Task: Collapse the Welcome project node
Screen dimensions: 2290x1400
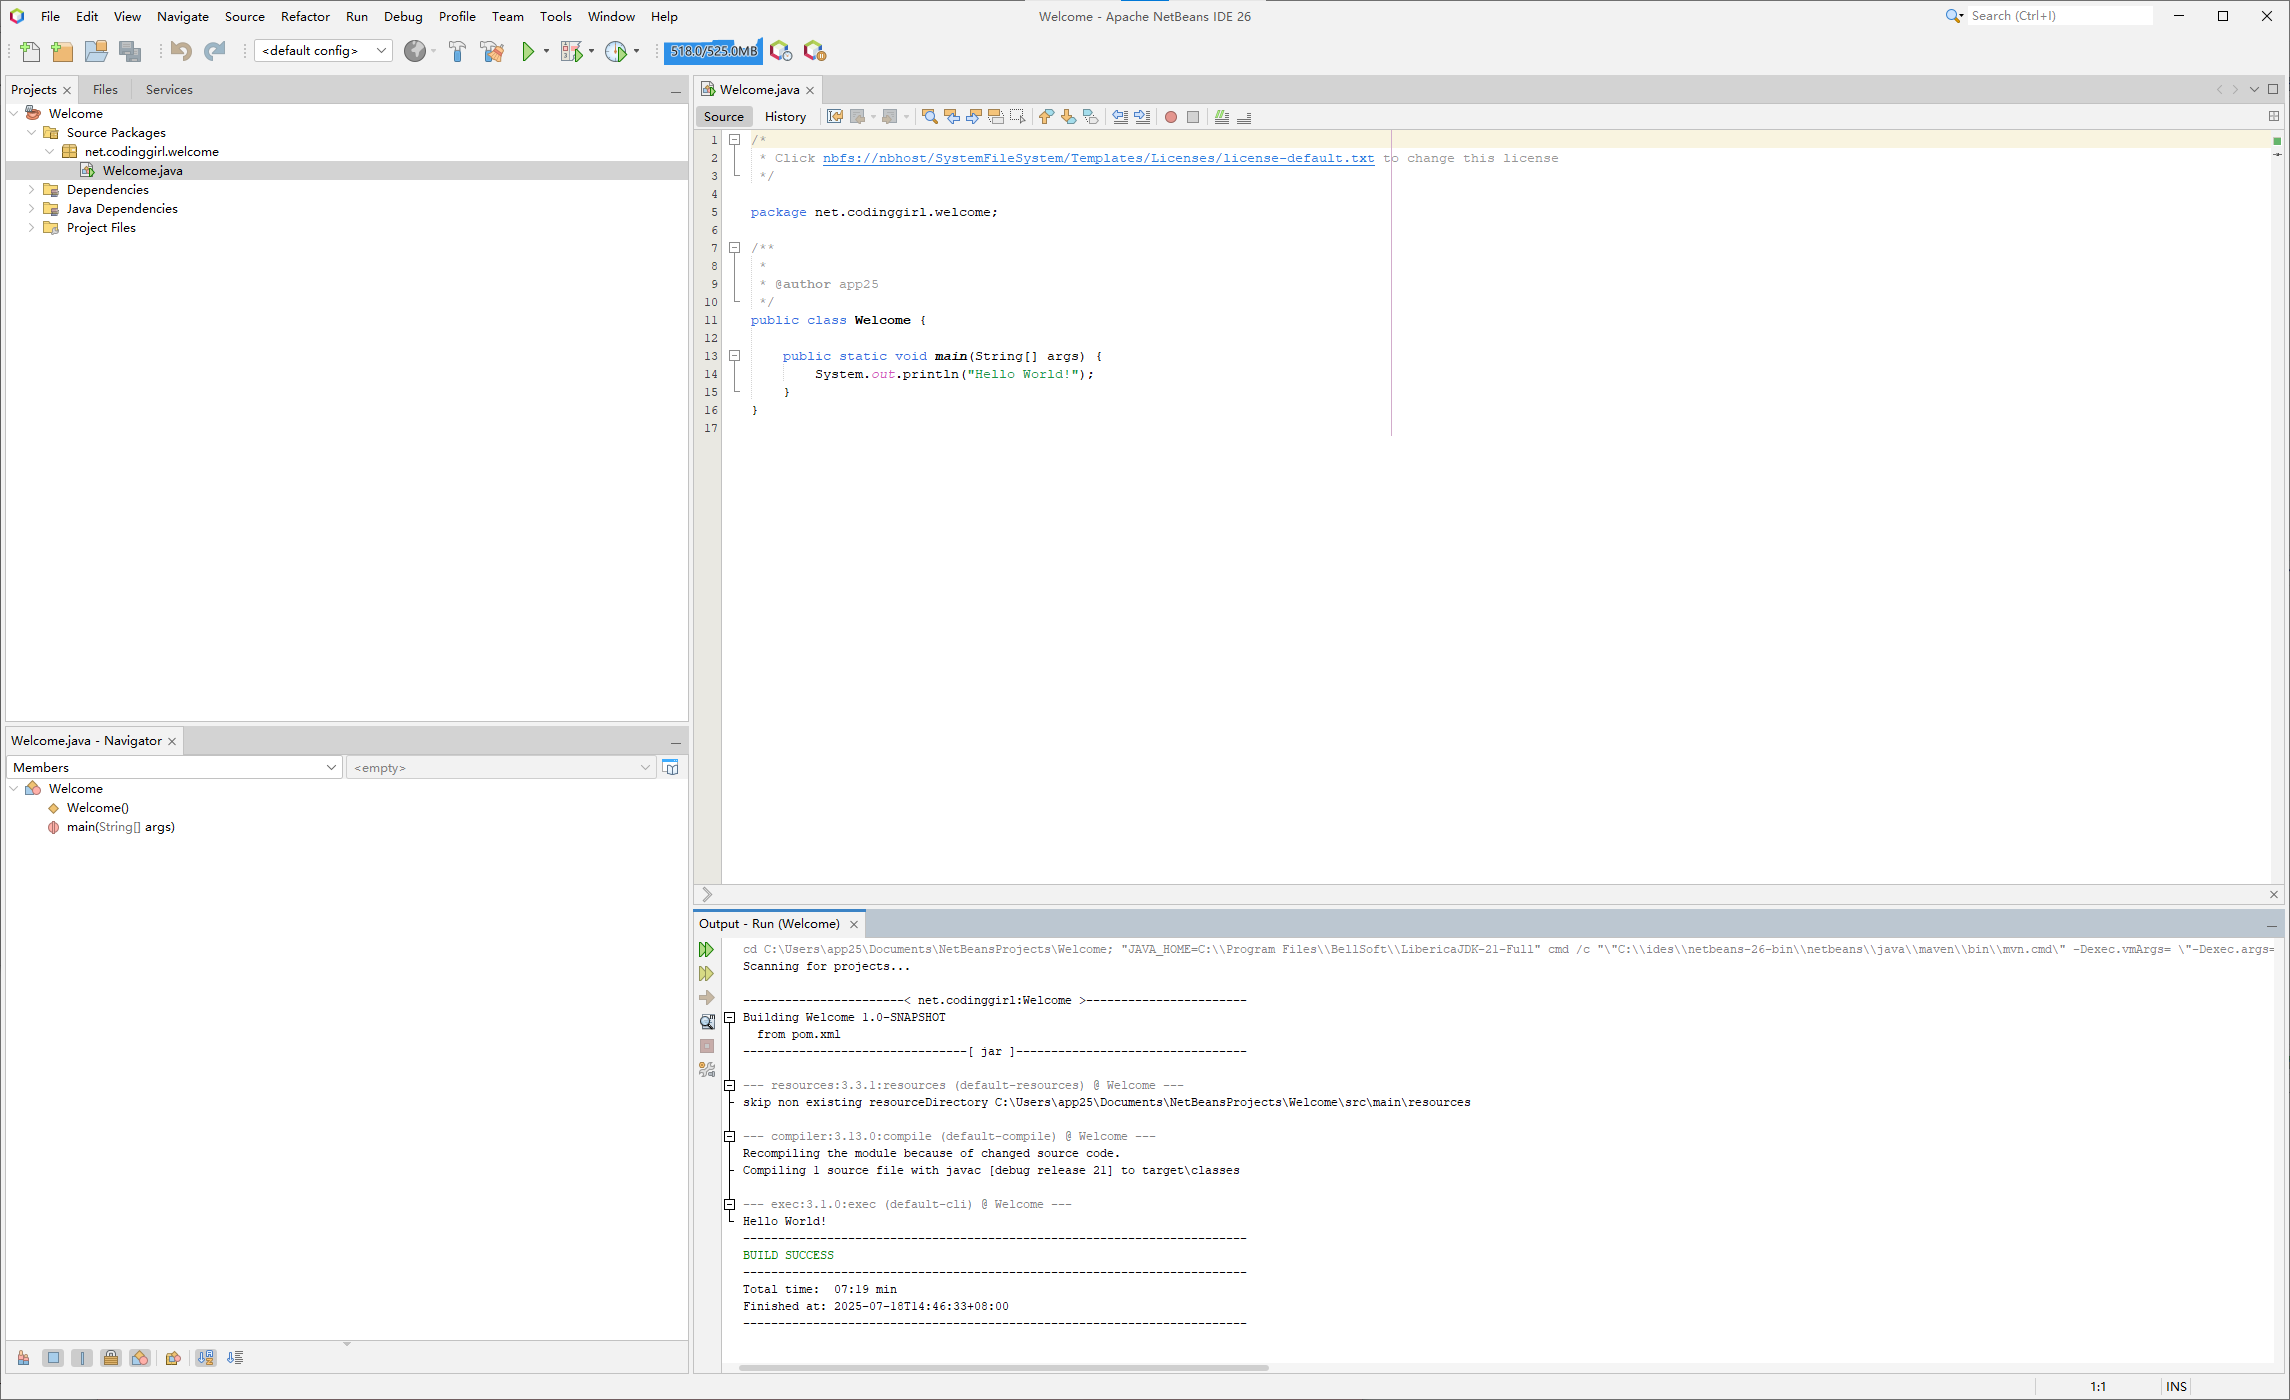Action: [14, 113]
